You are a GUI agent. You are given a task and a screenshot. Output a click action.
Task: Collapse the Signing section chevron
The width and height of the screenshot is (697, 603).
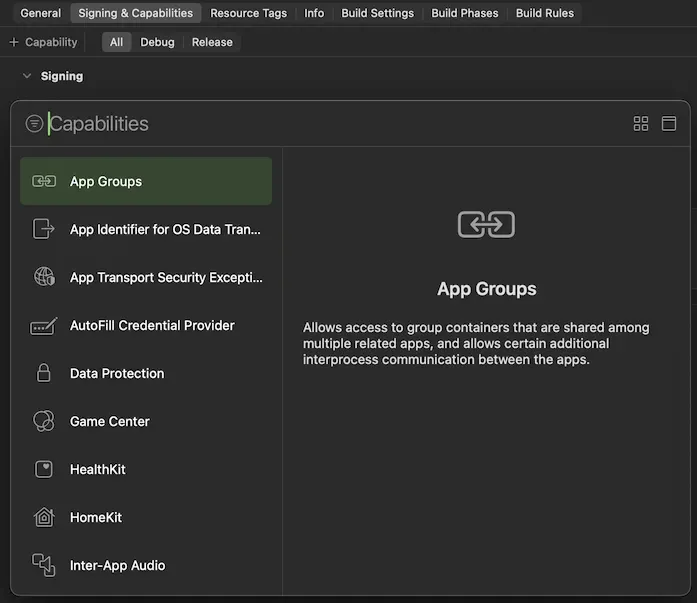pyautogui.click(x=27, y=76)
